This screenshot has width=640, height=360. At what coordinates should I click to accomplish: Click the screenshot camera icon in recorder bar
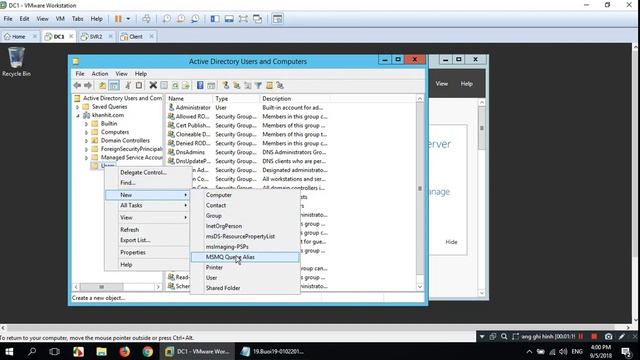click(x=608, y=337)
